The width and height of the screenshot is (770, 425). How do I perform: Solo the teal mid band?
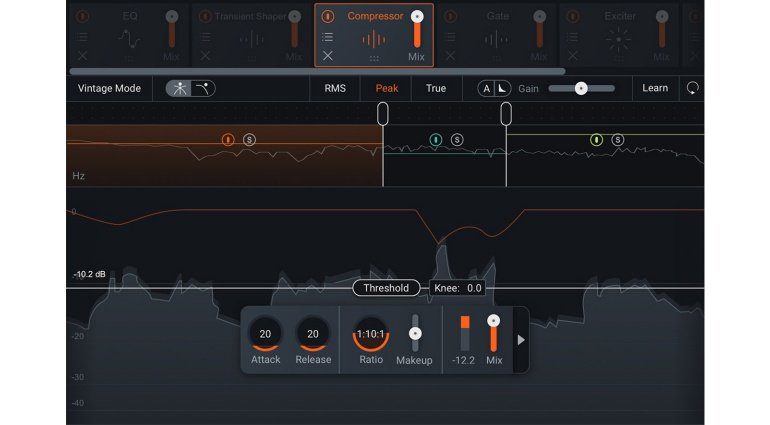click(x=457, y=139)
